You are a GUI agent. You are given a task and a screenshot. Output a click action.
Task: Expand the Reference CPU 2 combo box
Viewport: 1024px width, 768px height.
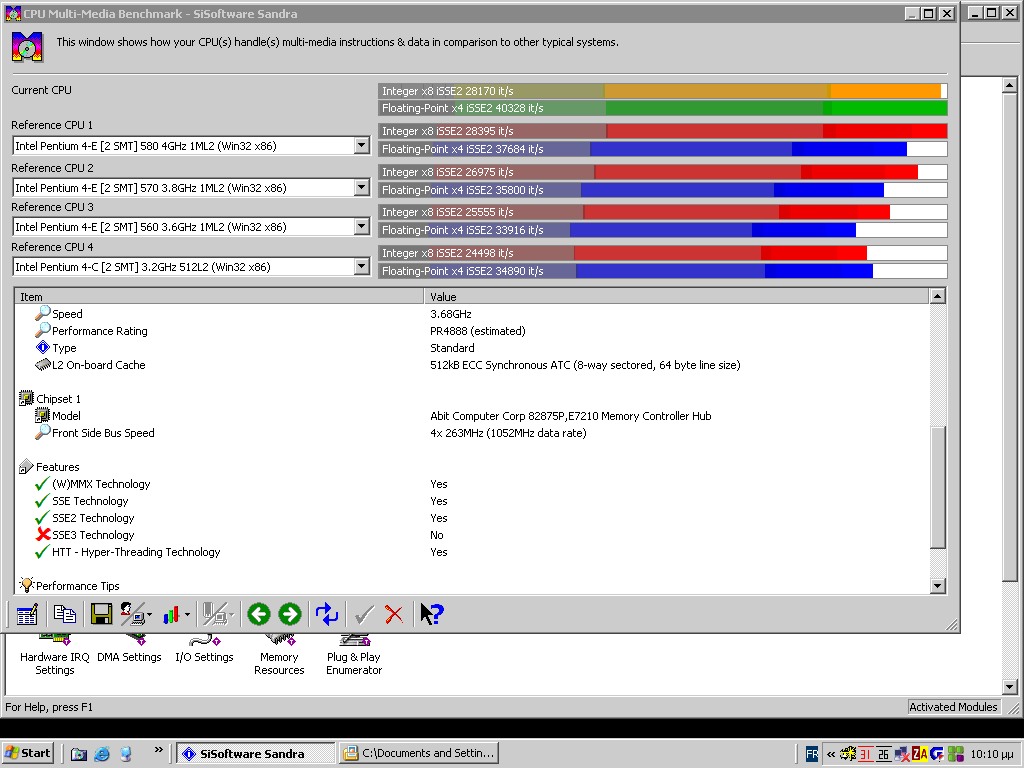pos(362,188)
